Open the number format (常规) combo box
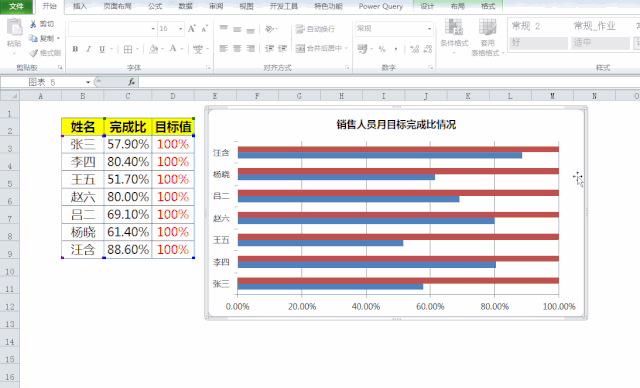The width and height of the screenshot is (640, 388). tap(394, 29)
